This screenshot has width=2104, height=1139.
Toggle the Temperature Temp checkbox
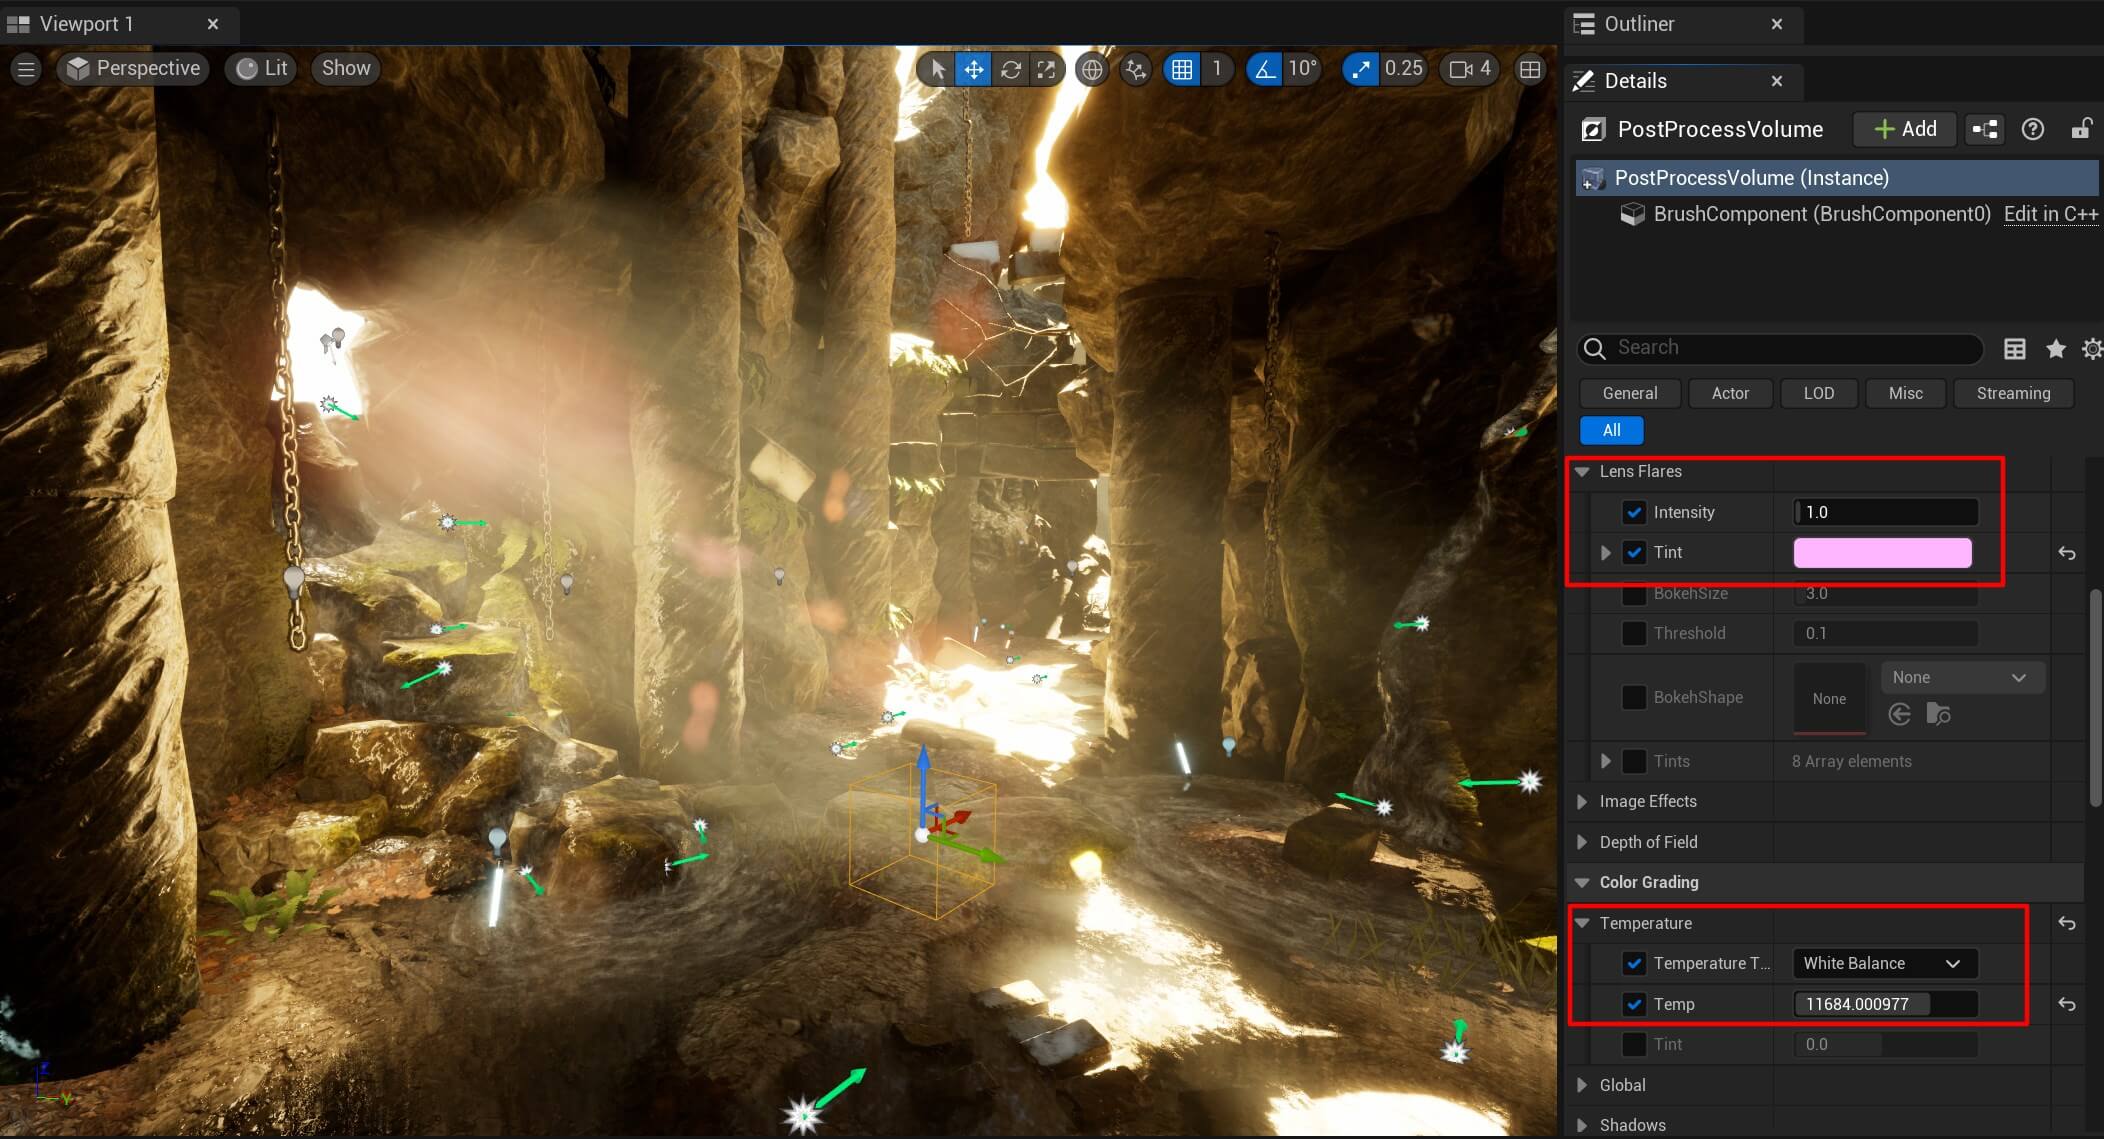pos(1633,1003)
